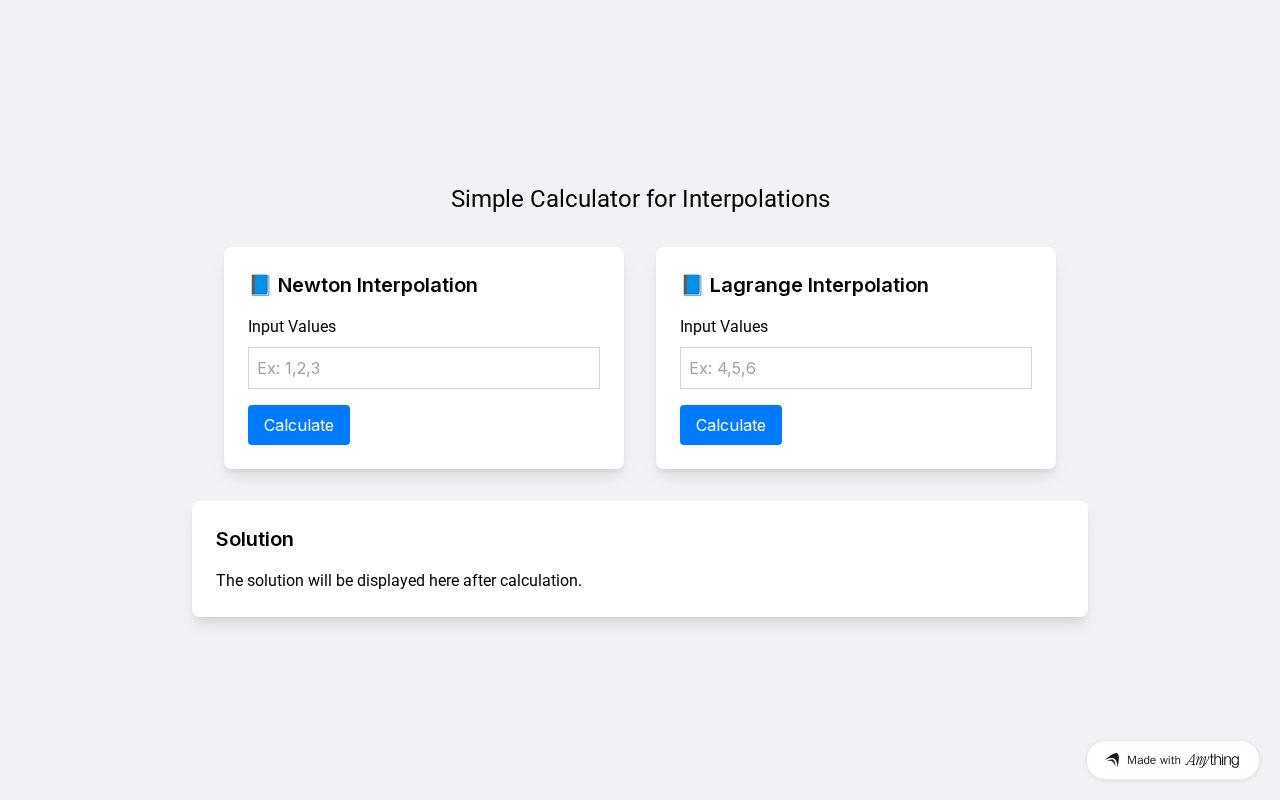Click Calculate under Lagrange Interpolation
1280x800 pixels.
point(731,425)
